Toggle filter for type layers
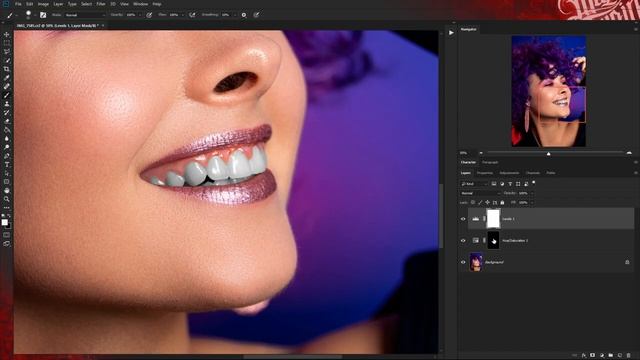 [x=510, y=184]
